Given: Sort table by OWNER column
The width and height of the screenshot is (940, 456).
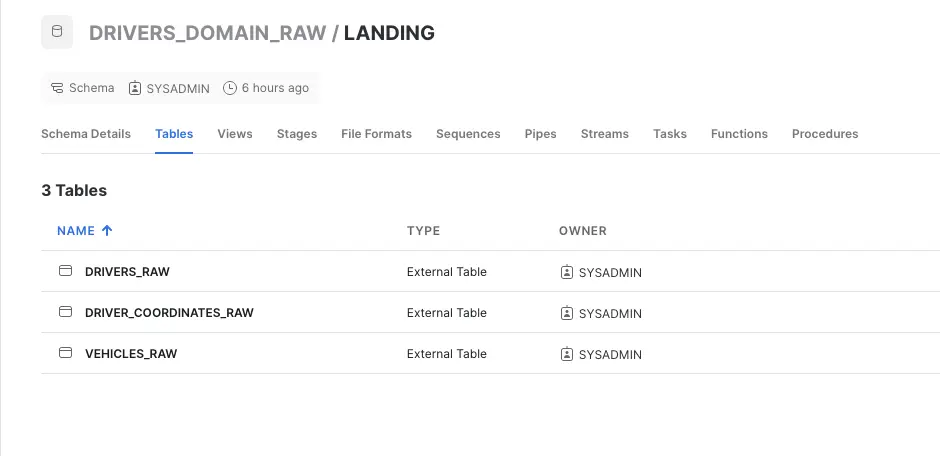Looking at the screenshot, I should pos(583,231).
